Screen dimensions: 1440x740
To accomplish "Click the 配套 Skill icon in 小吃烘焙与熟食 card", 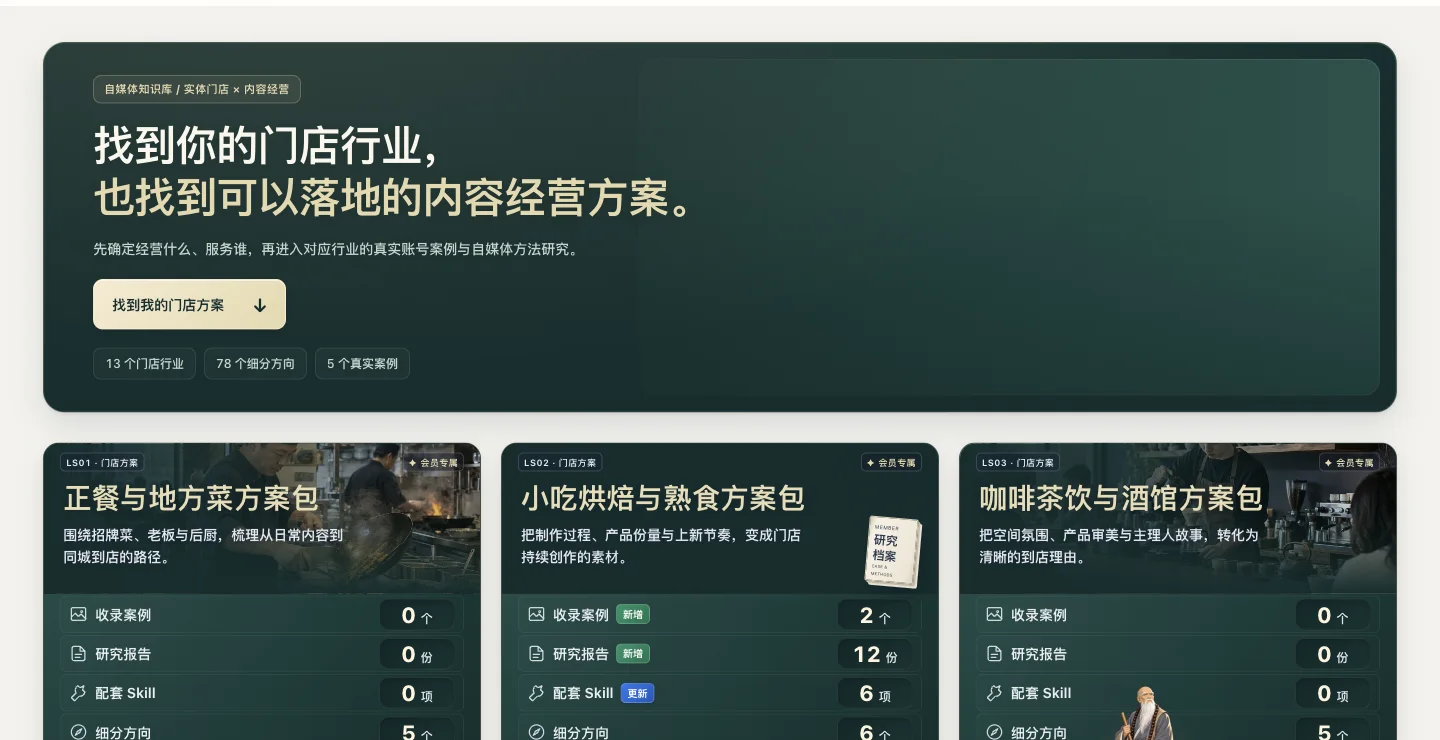I will pyautogui.click(x=536, y=692).
